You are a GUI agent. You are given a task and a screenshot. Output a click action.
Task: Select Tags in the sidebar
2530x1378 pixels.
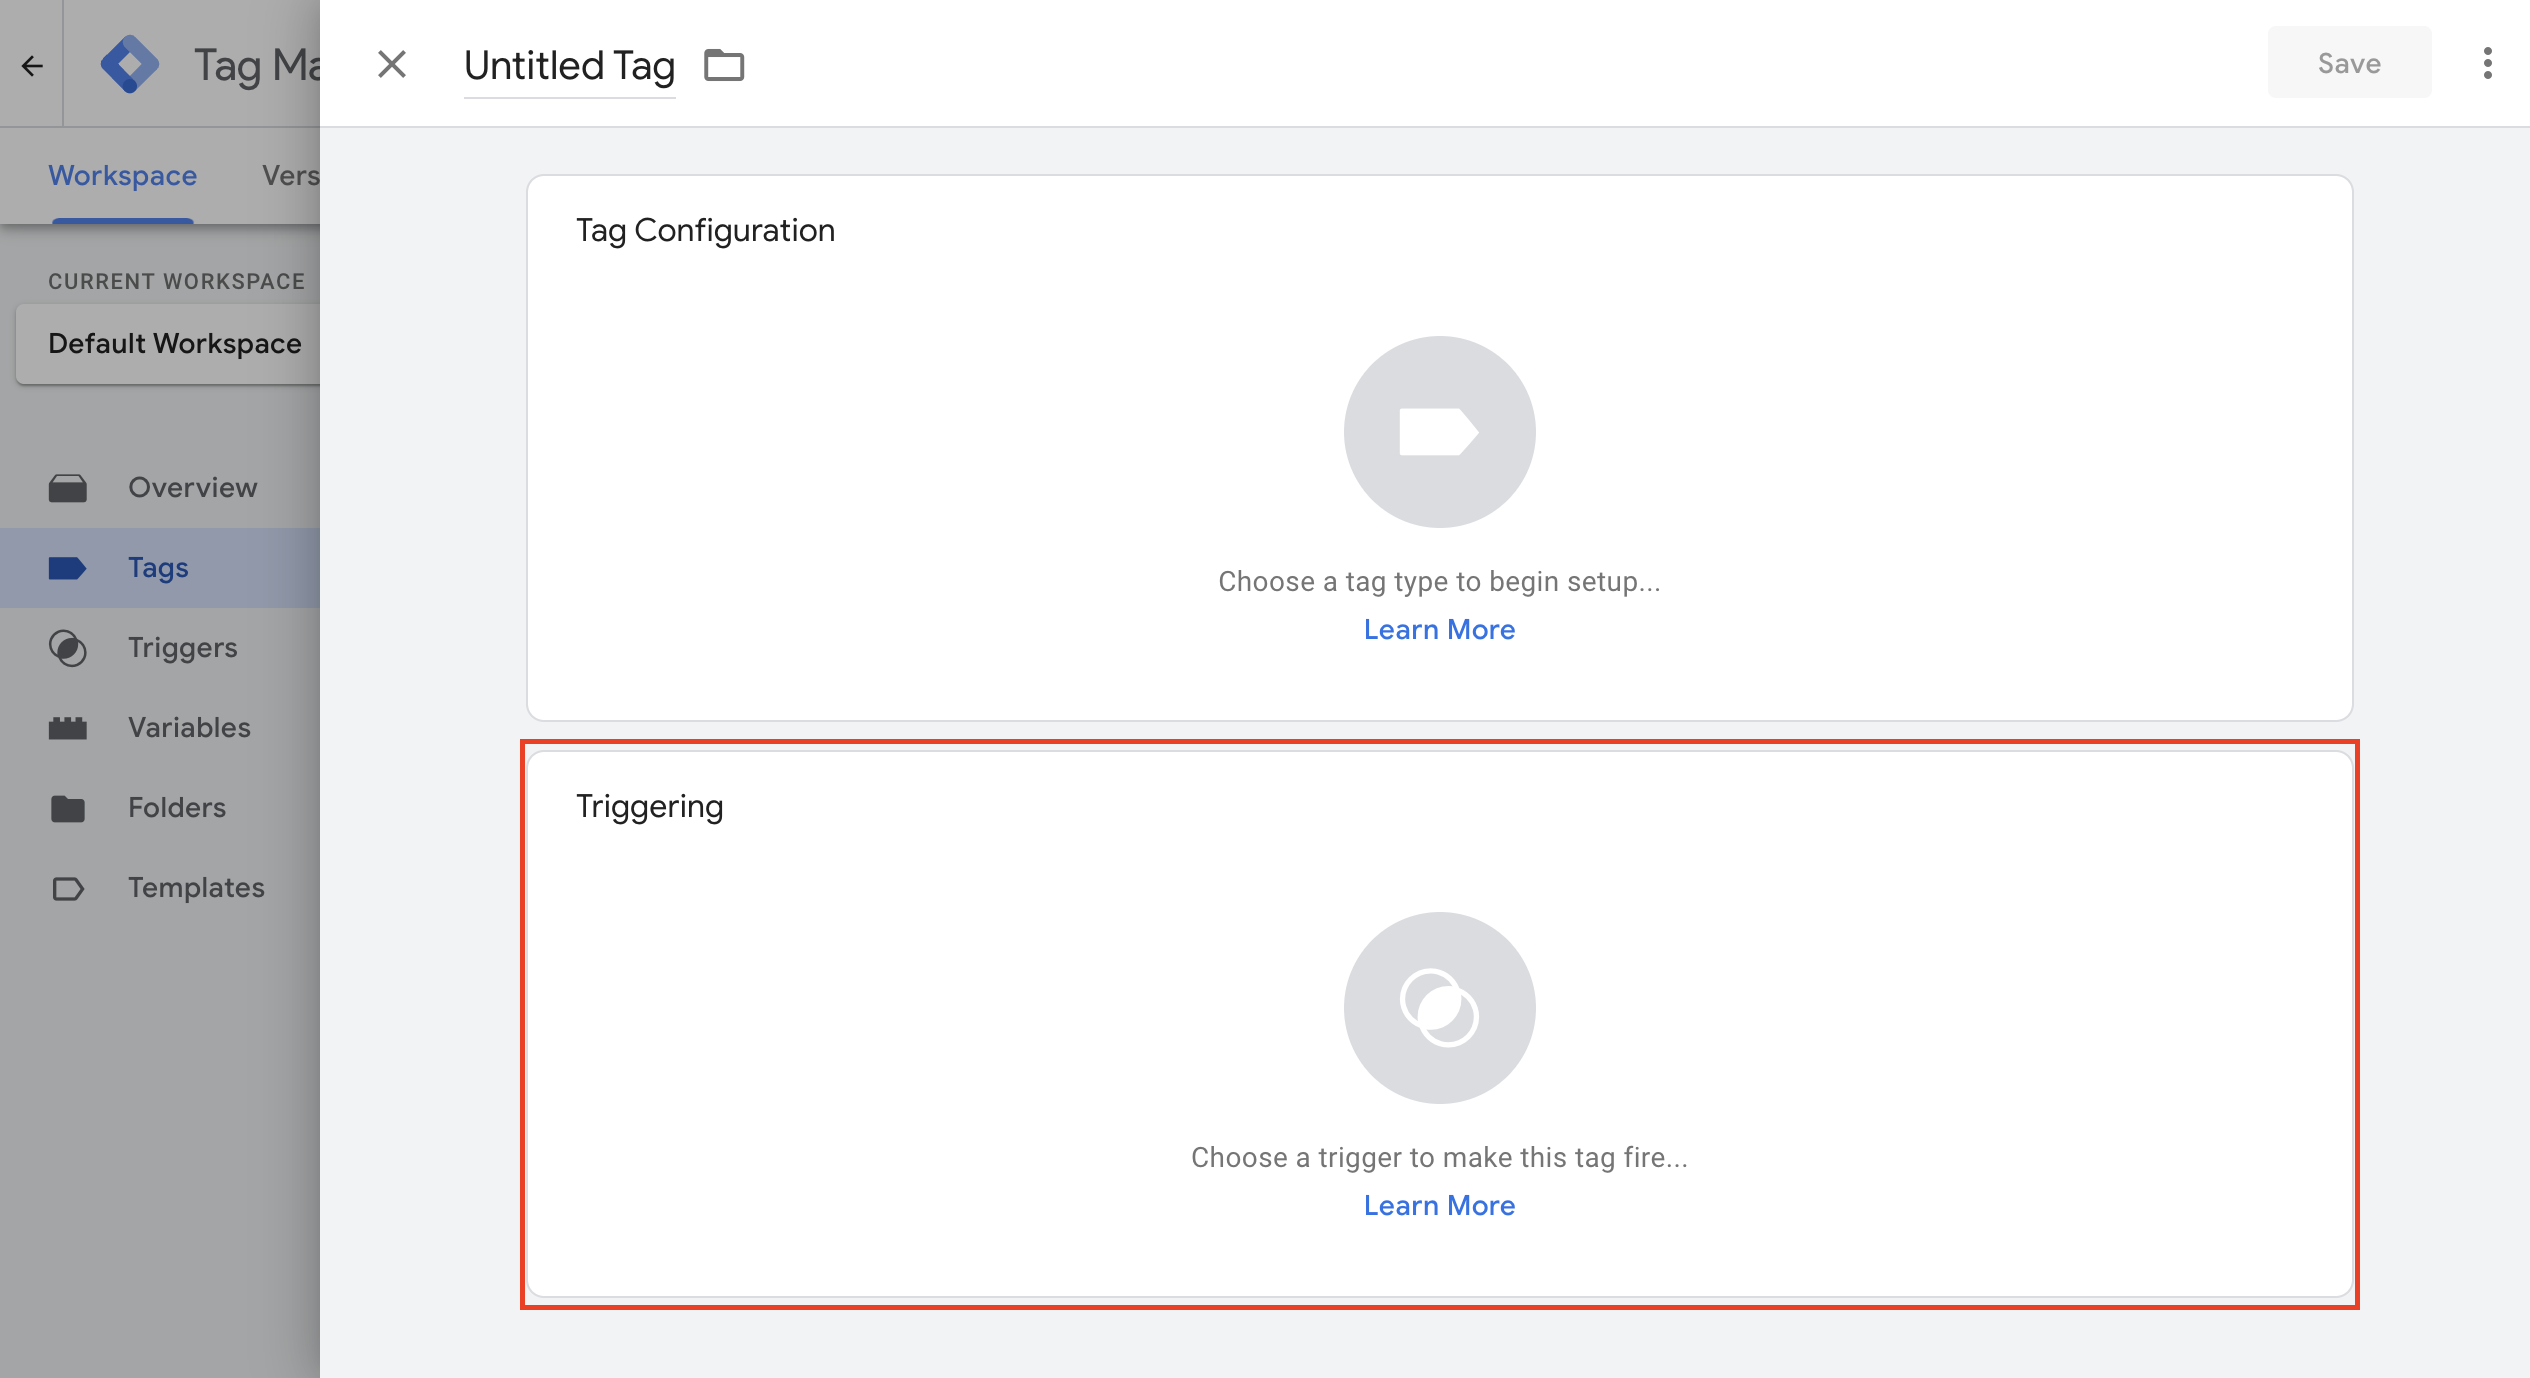160,568
